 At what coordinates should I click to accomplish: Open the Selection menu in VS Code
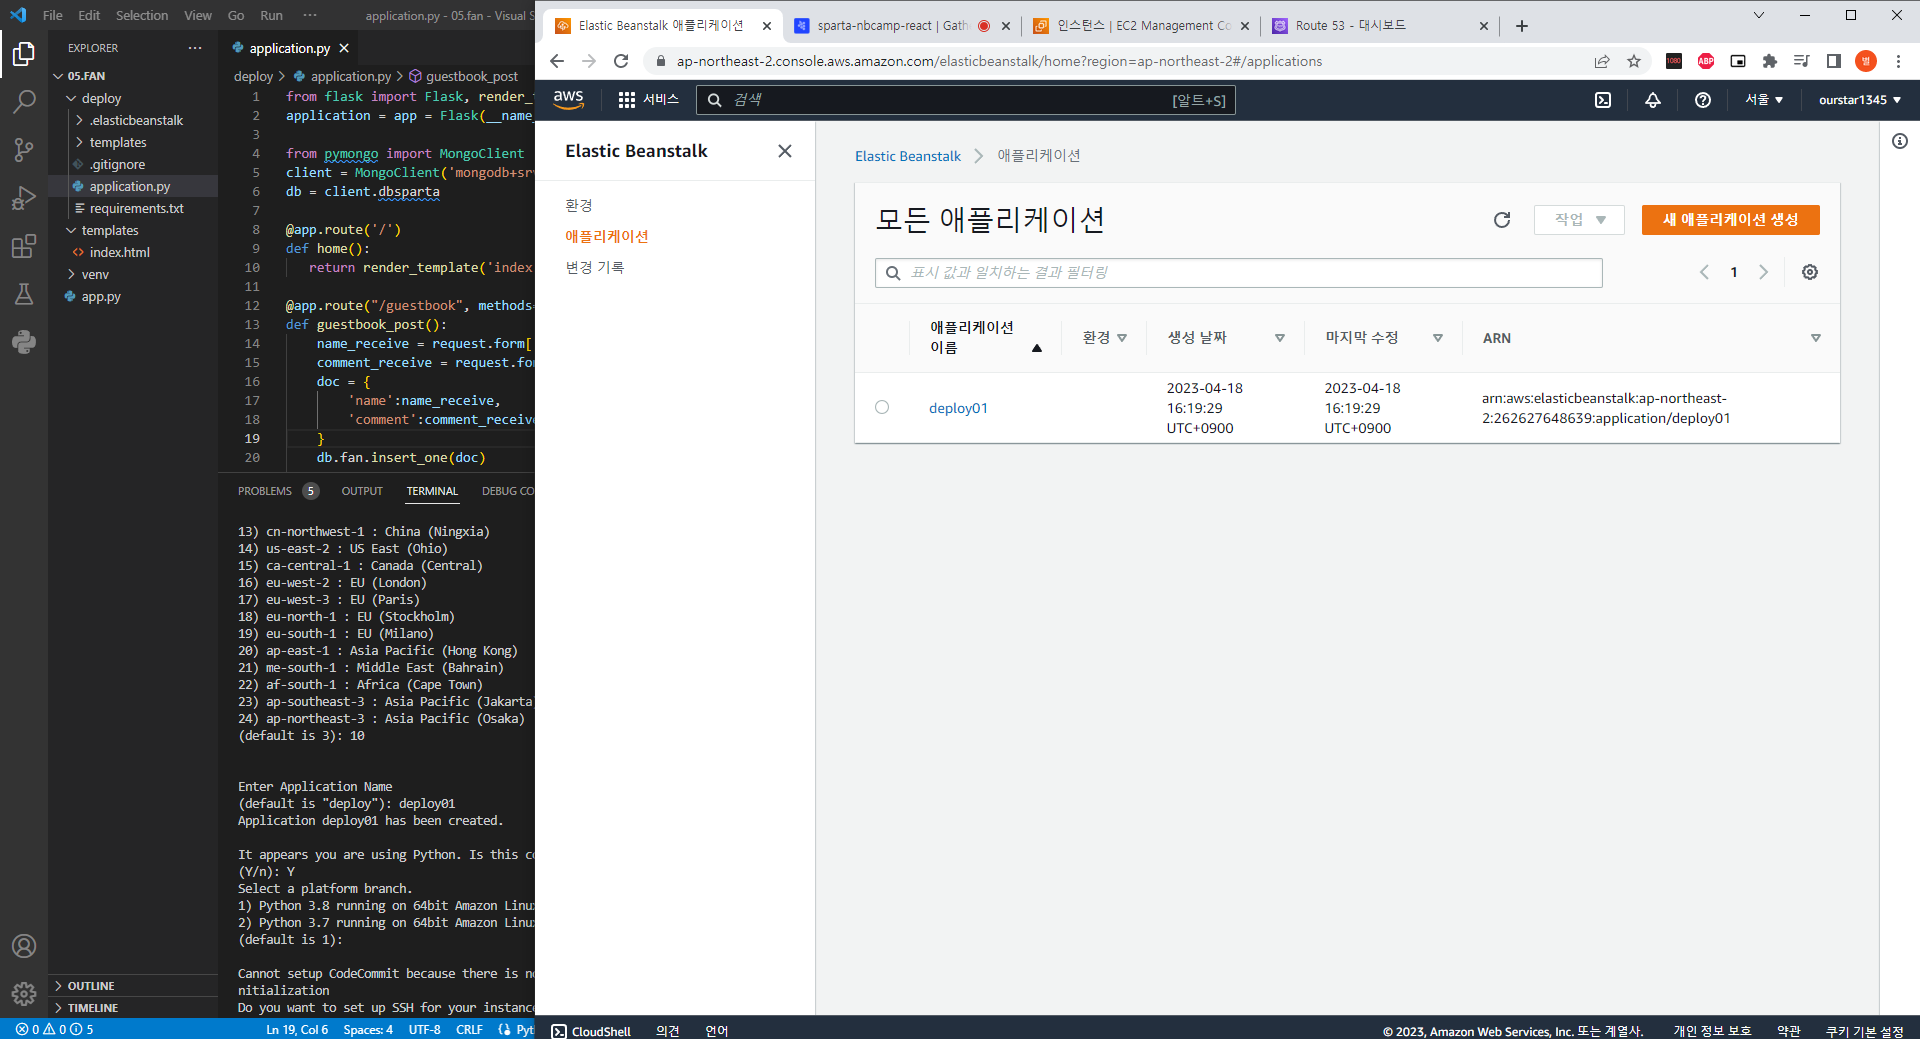pyautogui.click(x=142, y=15)
